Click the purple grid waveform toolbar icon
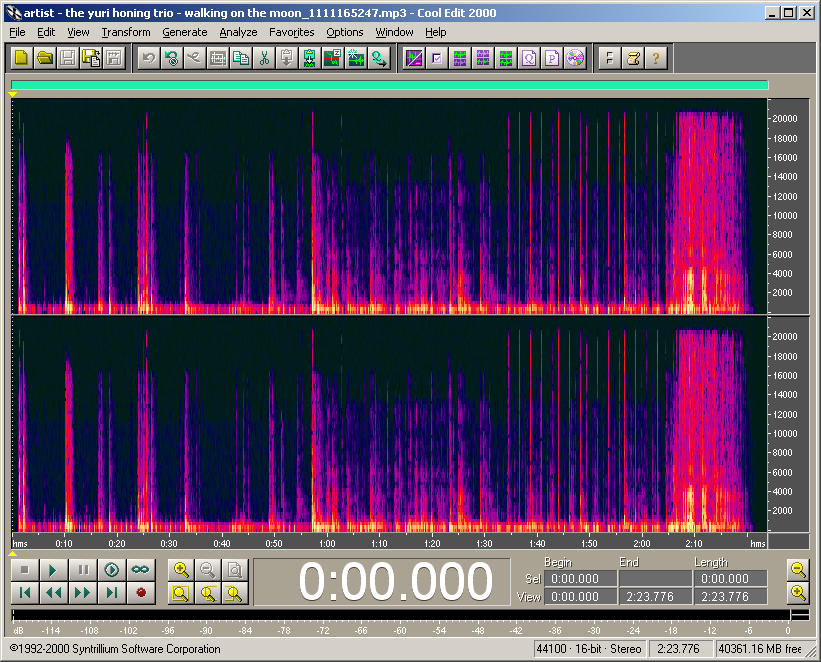Image resolution: width=821 pixels, height=662 pixels. tap(483, 58)
